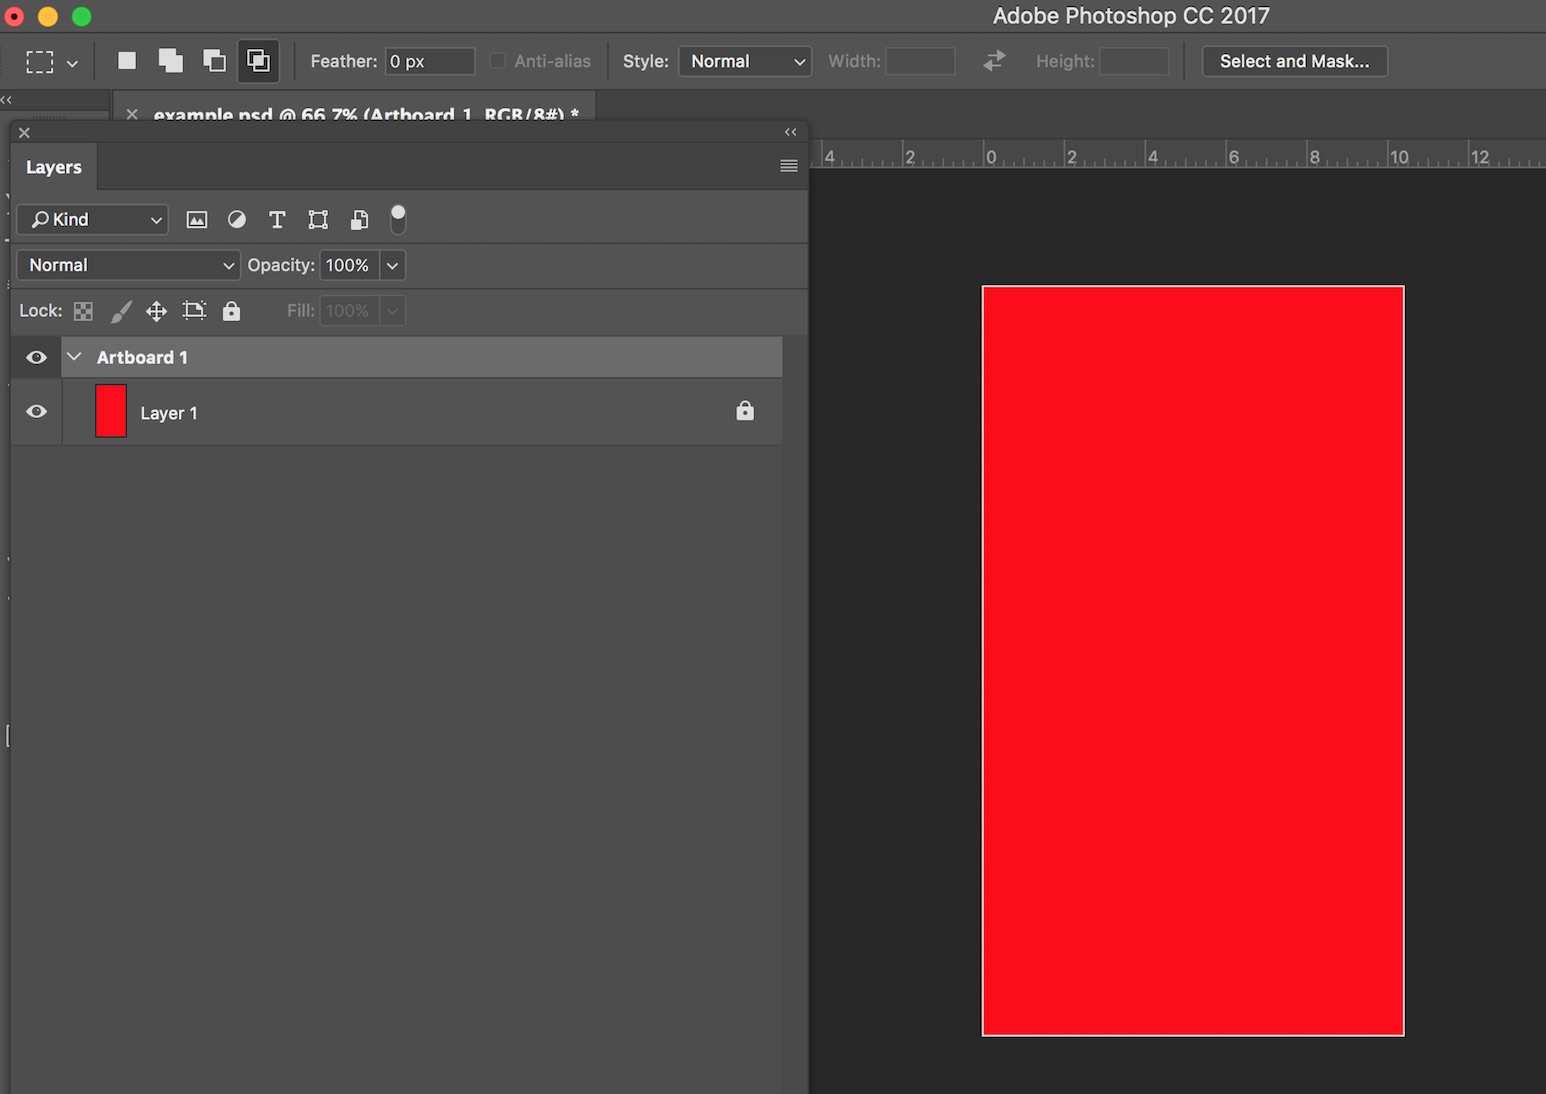The width and height of the screenshot is (1546, 1094).
Task: Turn layer filtering on or off
Action: pos(398,219)
